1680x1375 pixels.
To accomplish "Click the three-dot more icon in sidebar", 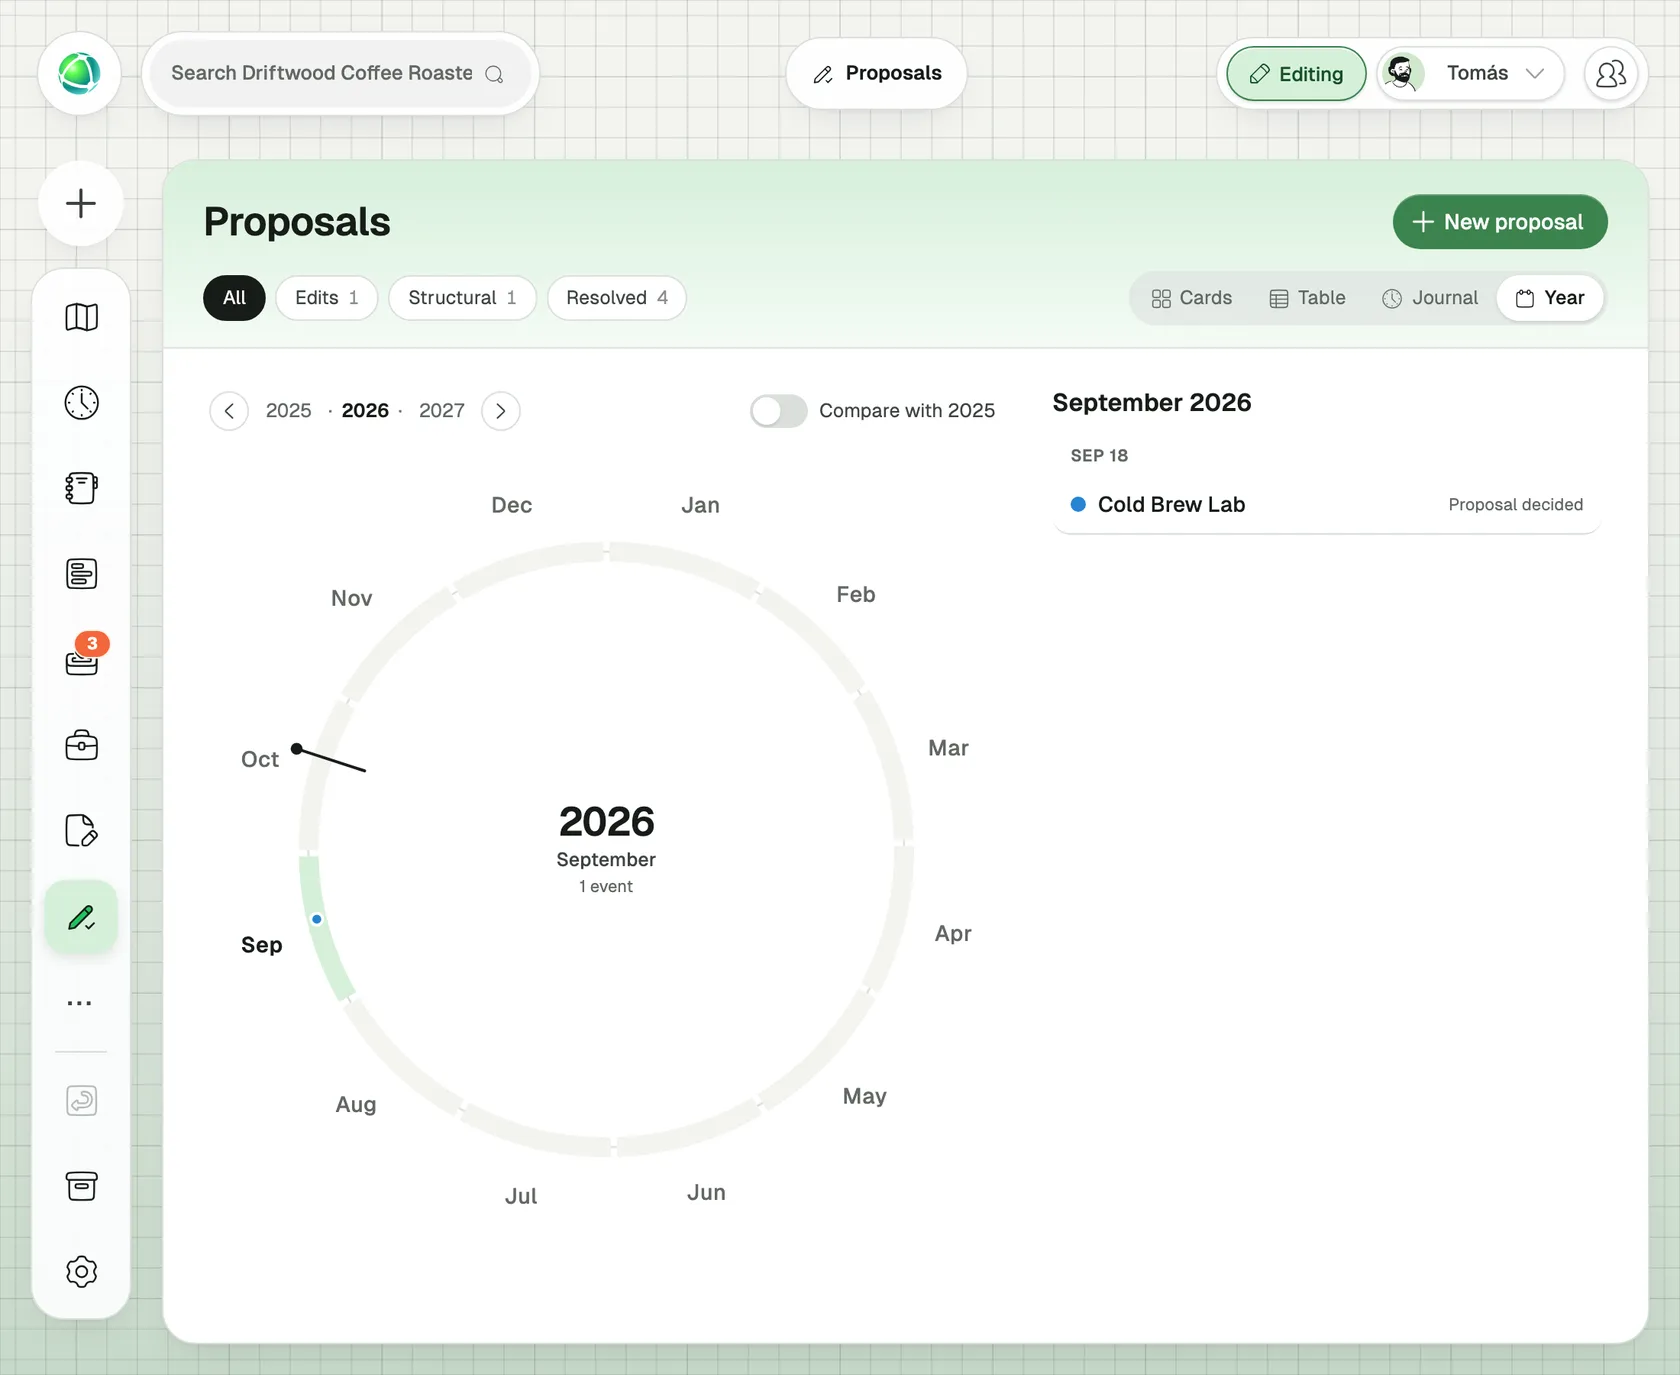I will tap(80, 1003).
